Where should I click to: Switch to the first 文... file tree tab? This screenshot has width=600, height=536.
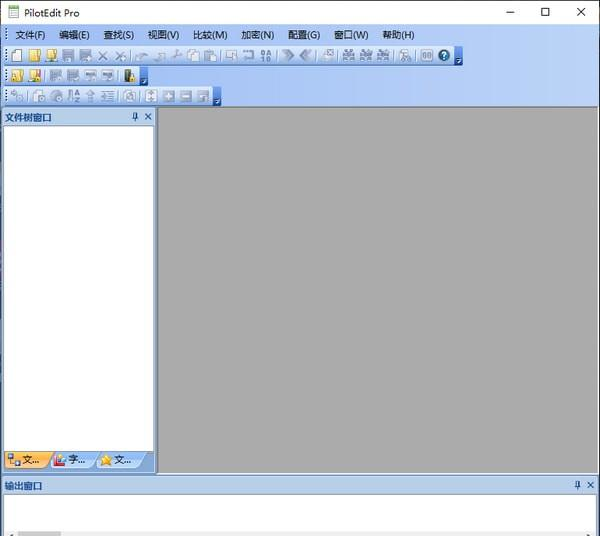tap(26, 460)
